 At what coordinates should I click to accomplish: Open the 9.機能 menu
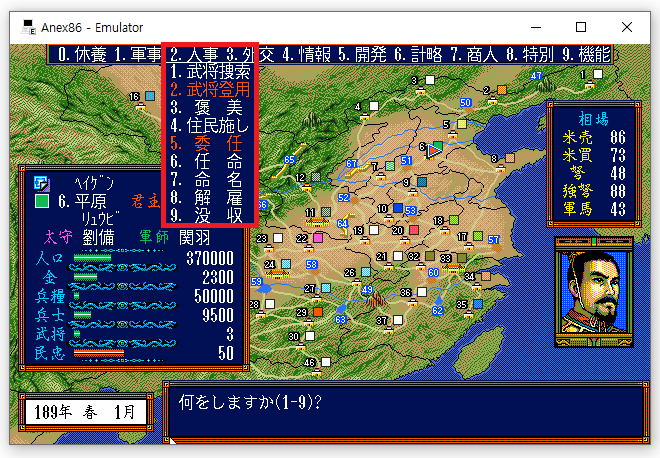586,54
